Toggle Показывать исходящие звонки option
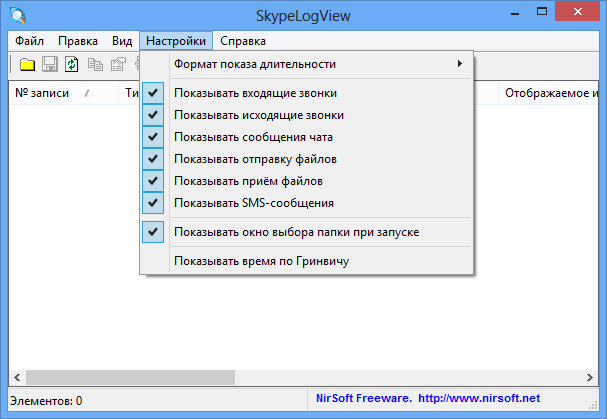Image resolution: width=607 pixels, height=419 pixels. 306,115
